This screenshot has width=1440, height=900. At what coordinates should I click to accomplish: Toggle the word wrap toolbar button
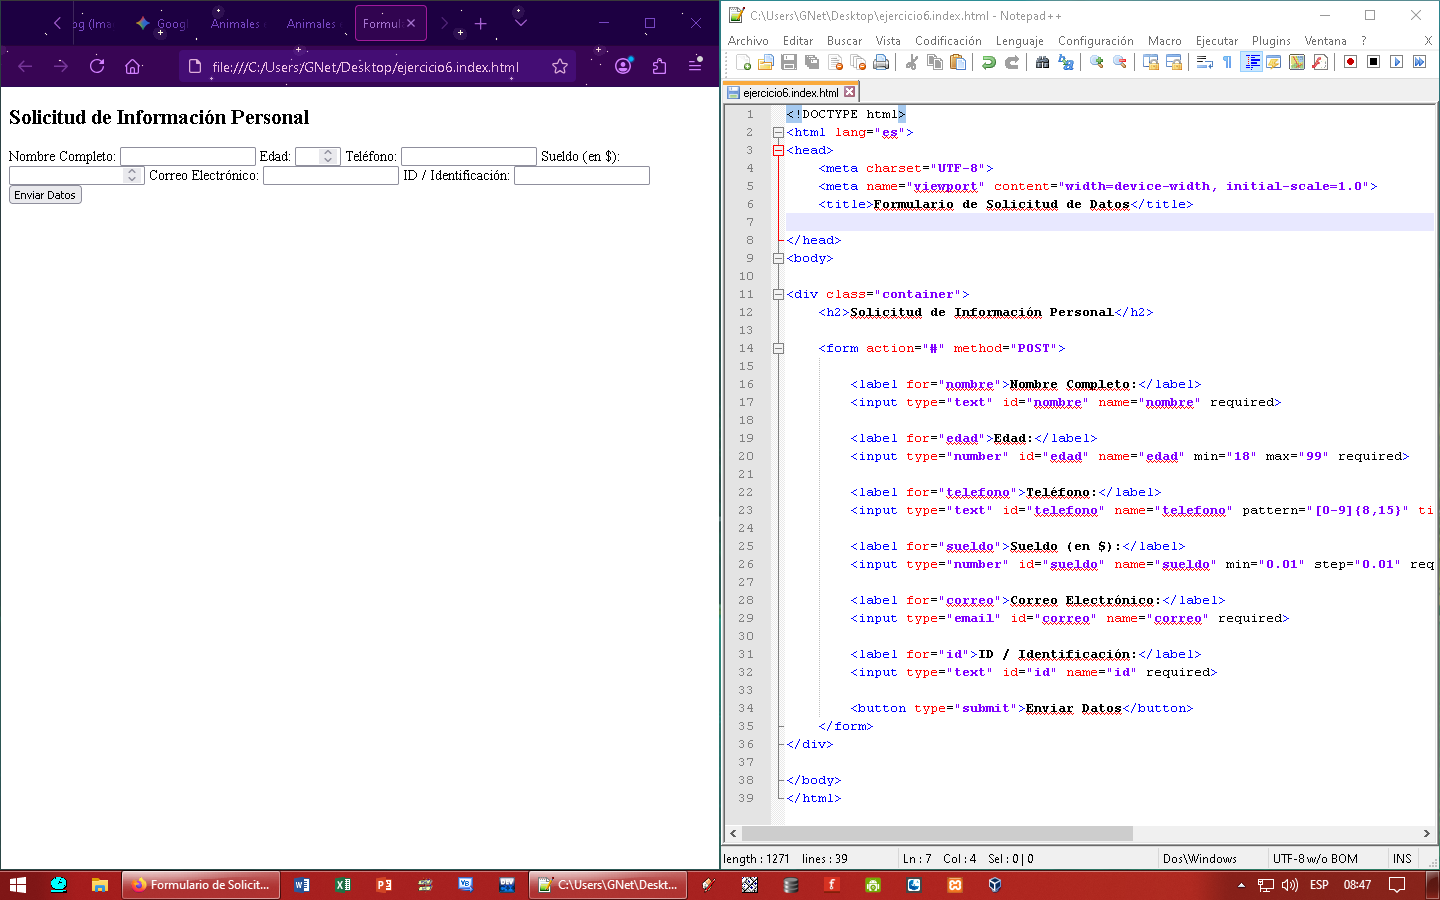(1204, 63)
